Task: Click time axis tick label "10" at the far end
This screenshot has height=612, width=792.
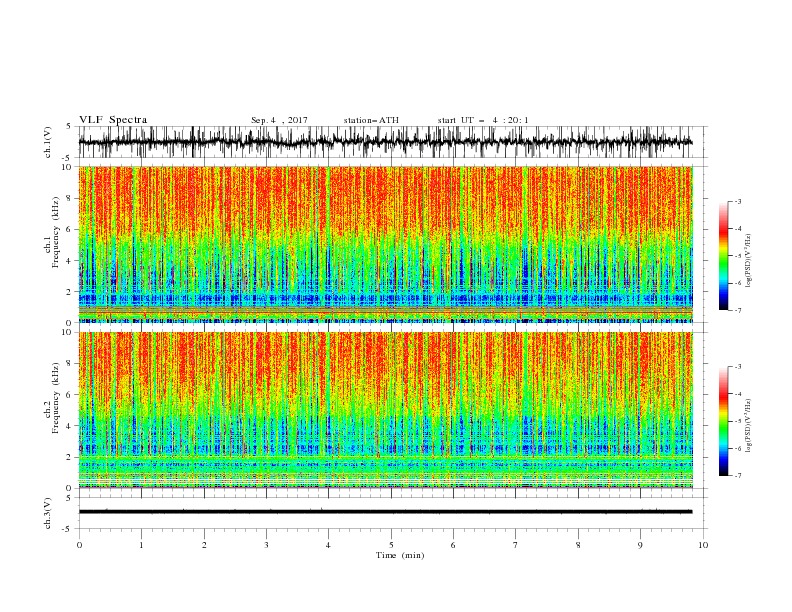Action: coord(703,545)
